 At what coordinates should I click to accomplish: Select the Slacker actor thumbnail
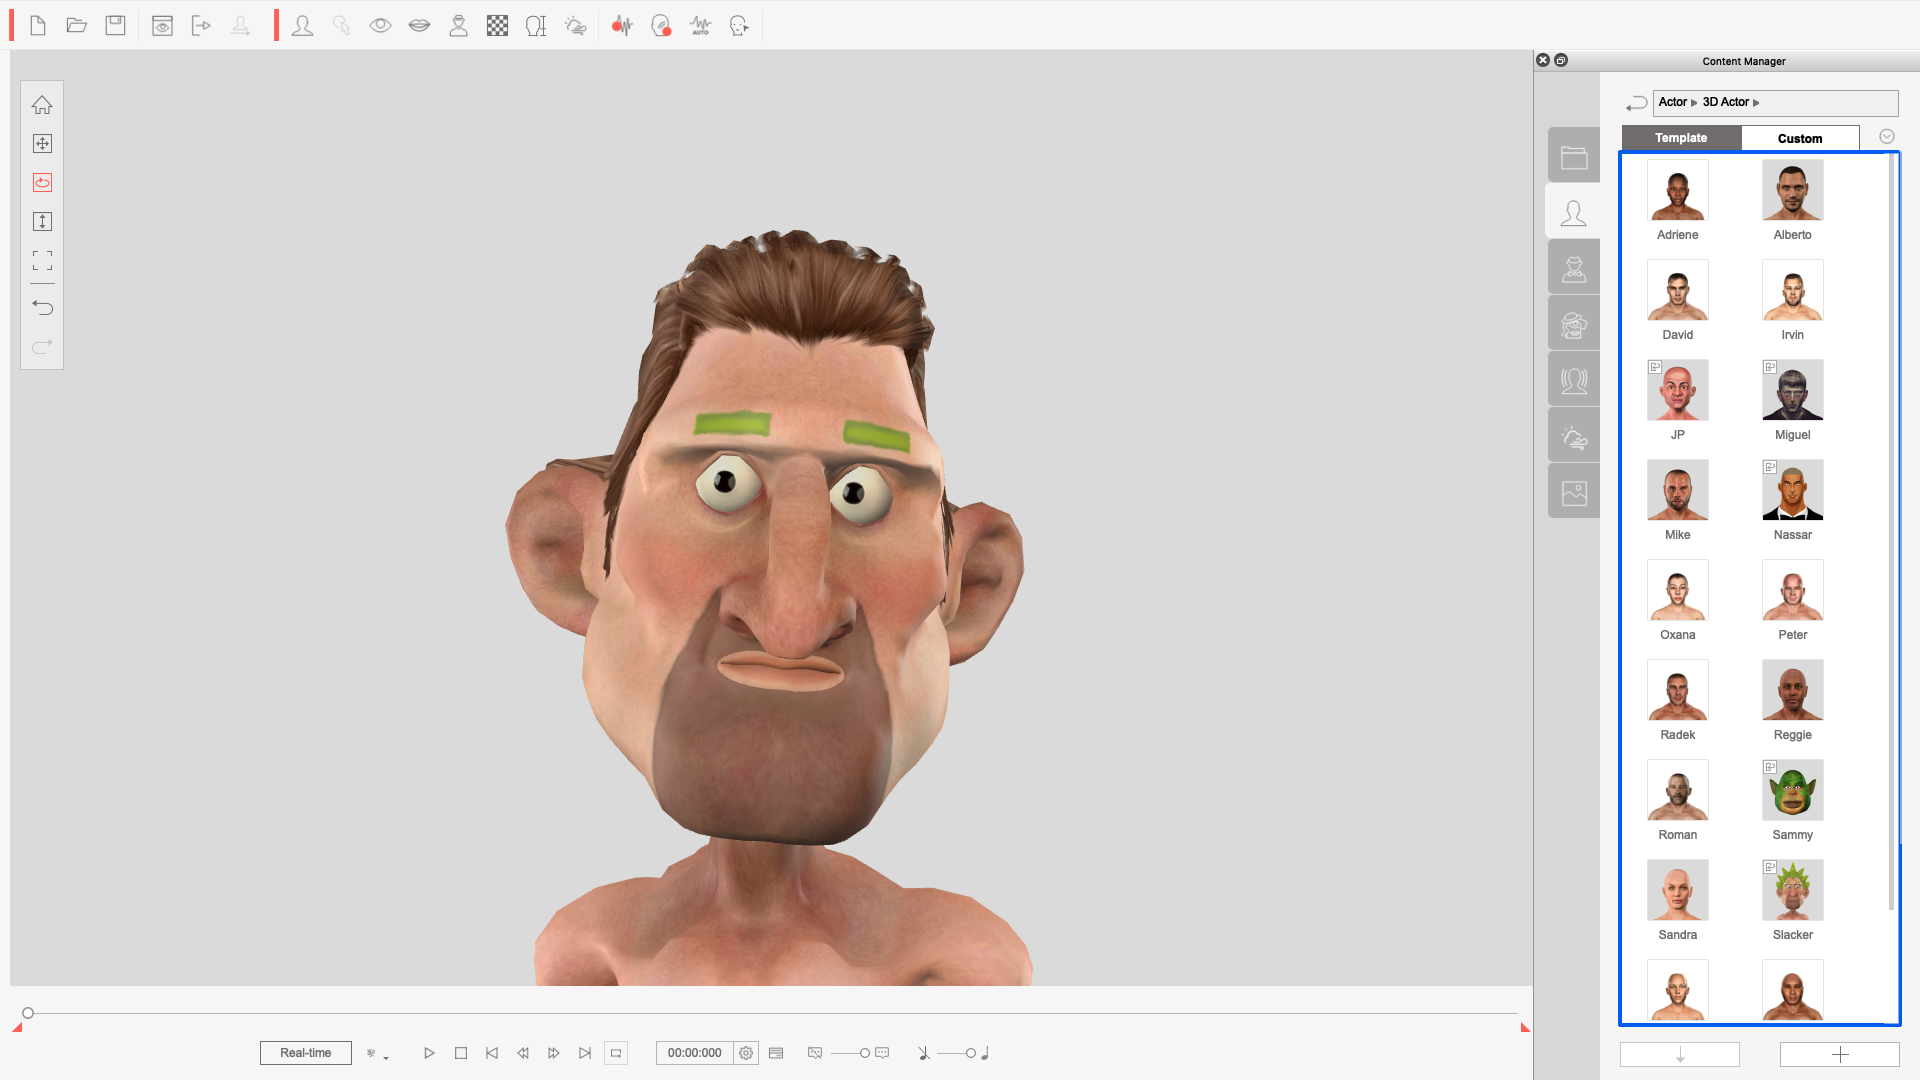click(1793, 890)
